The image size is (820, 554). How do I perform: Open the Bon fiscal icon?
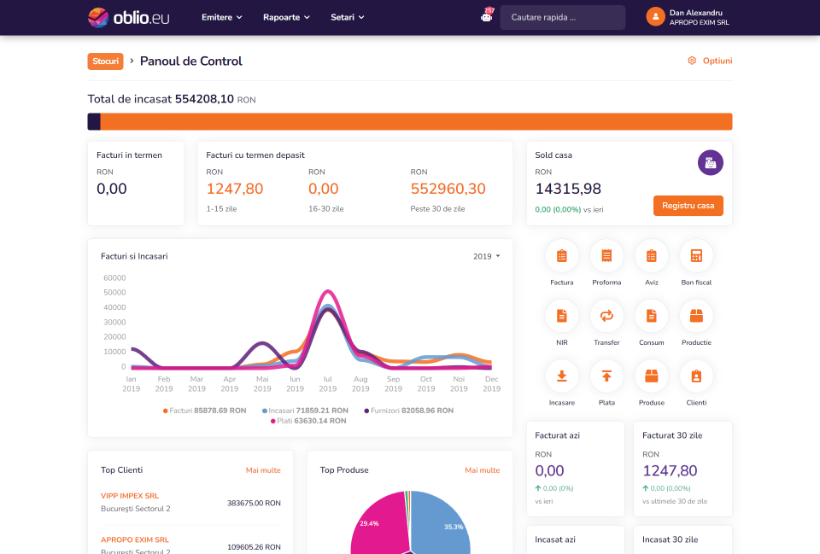[x=696, y=257]
